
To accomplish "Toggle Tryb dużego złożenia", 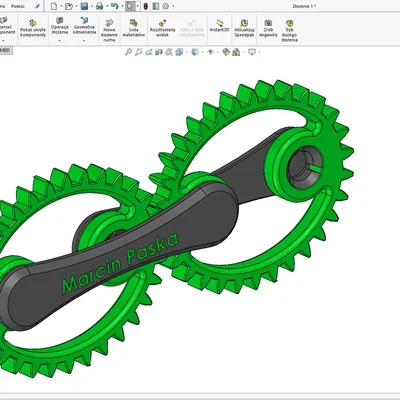I will tap(289, 30).
